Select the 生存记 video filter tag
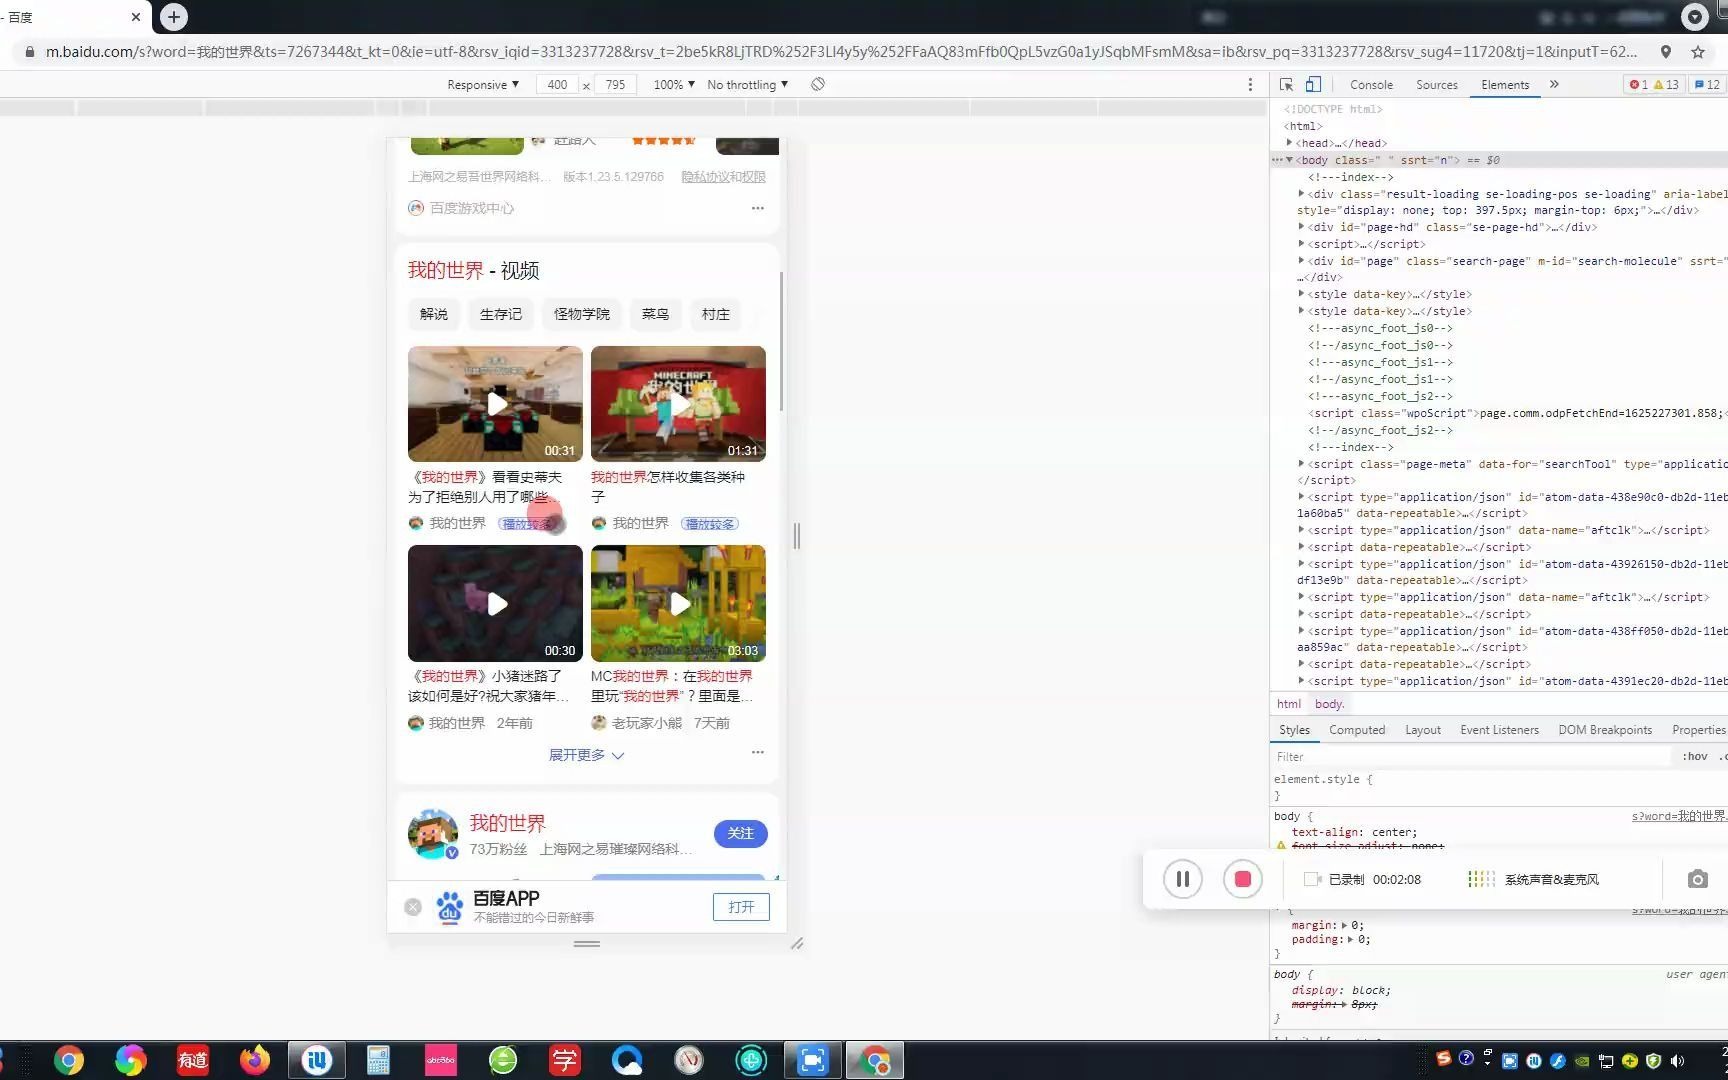This screenshot has width=1728, height=1080. (501, 314)
